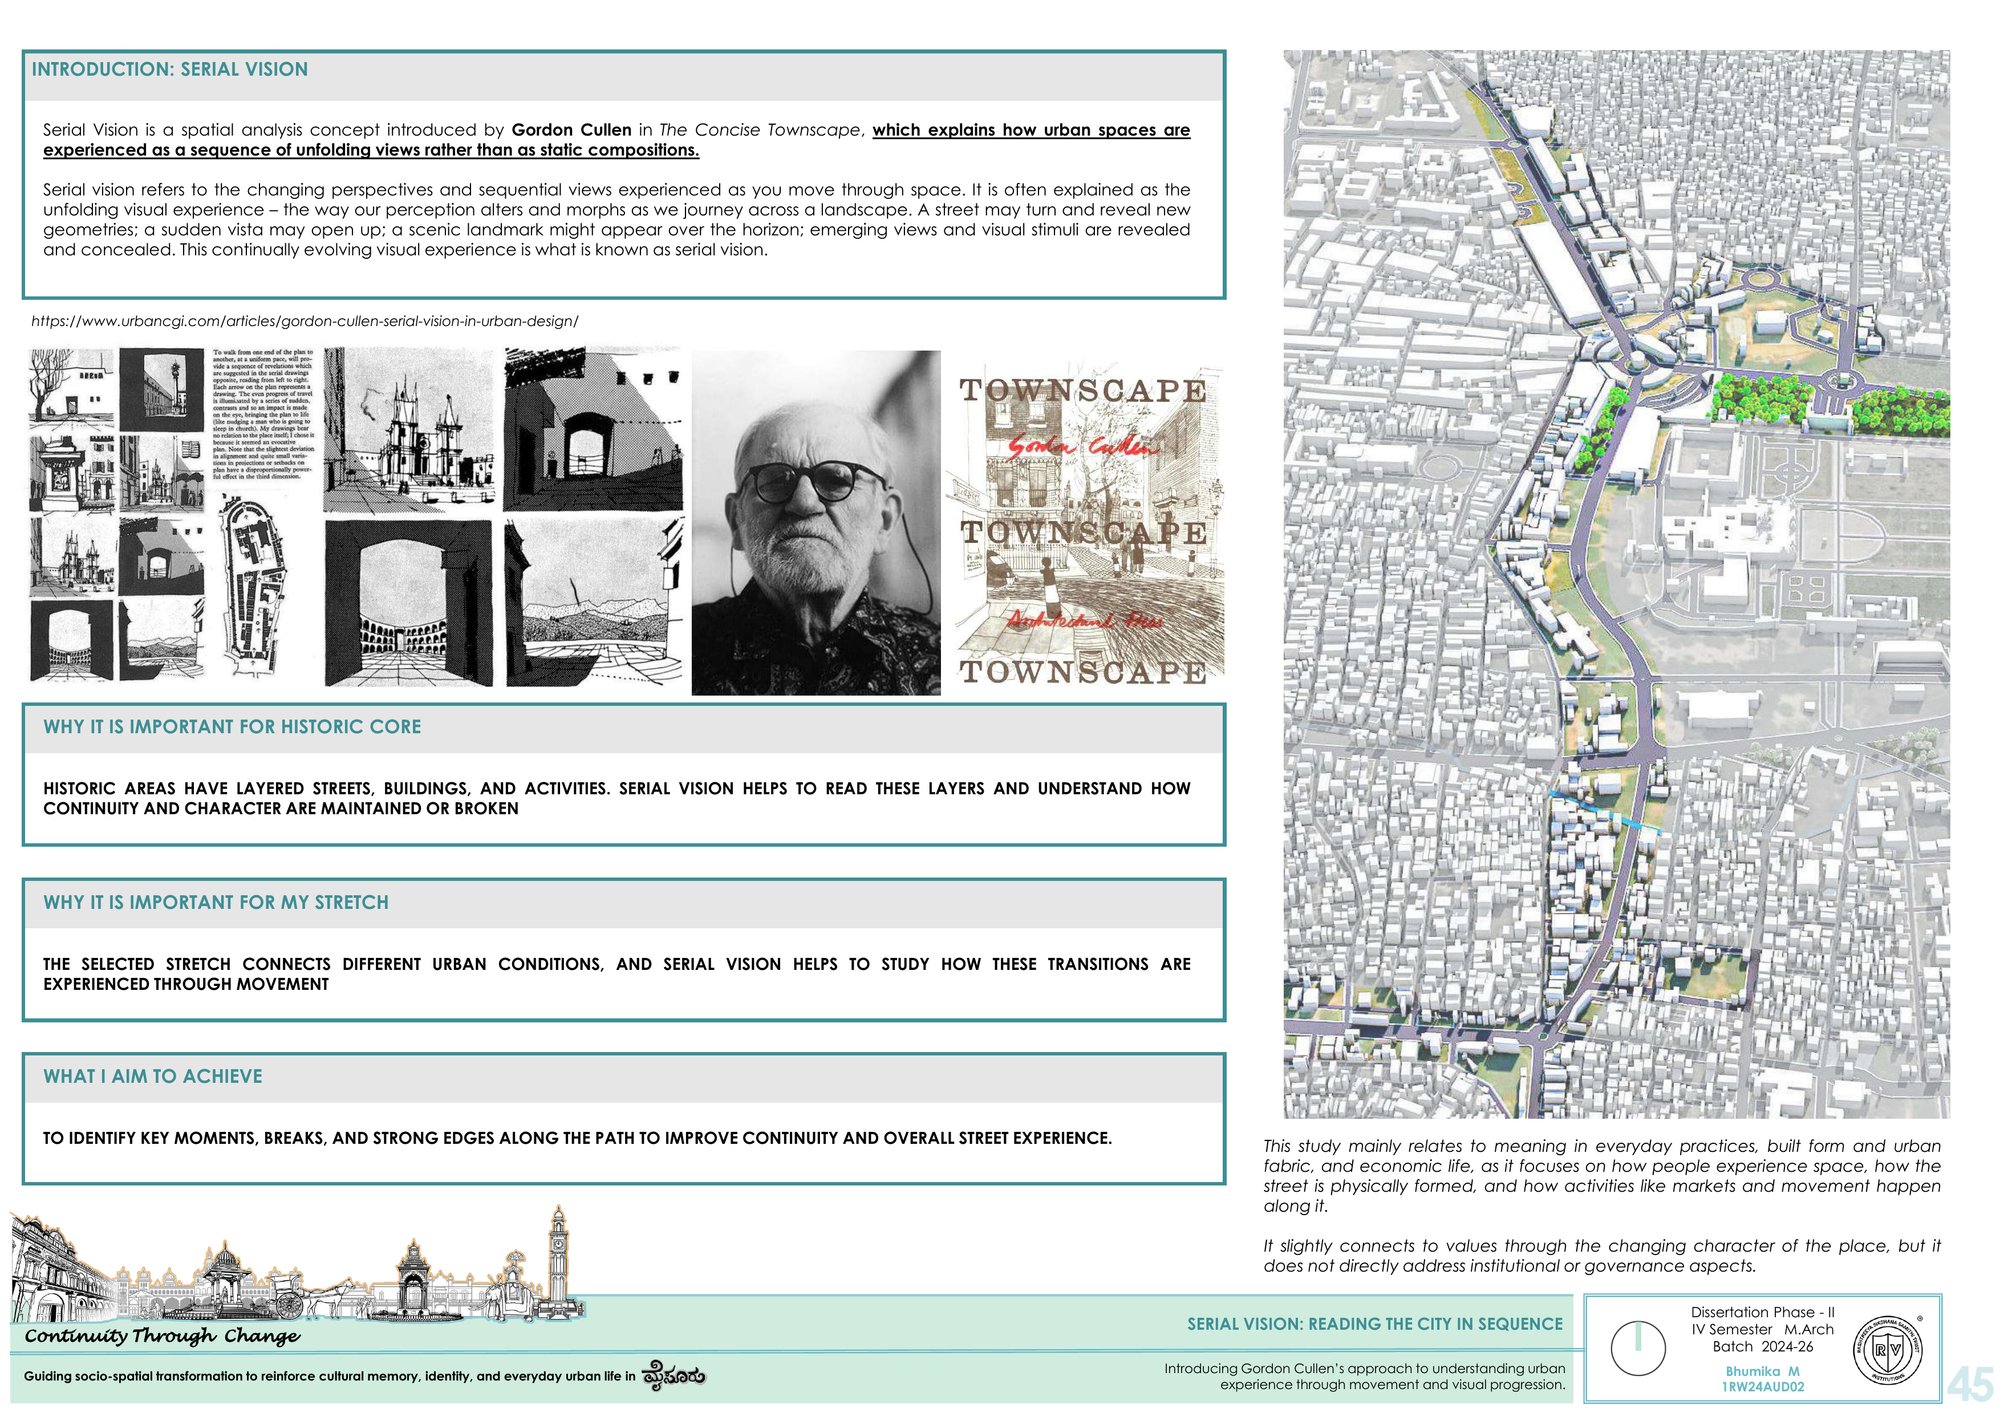The height and width of the screenshot is (1414, 2000).
Task: Select the archway sketch with colonnade courtyard
Action: (x=408, y=603)
